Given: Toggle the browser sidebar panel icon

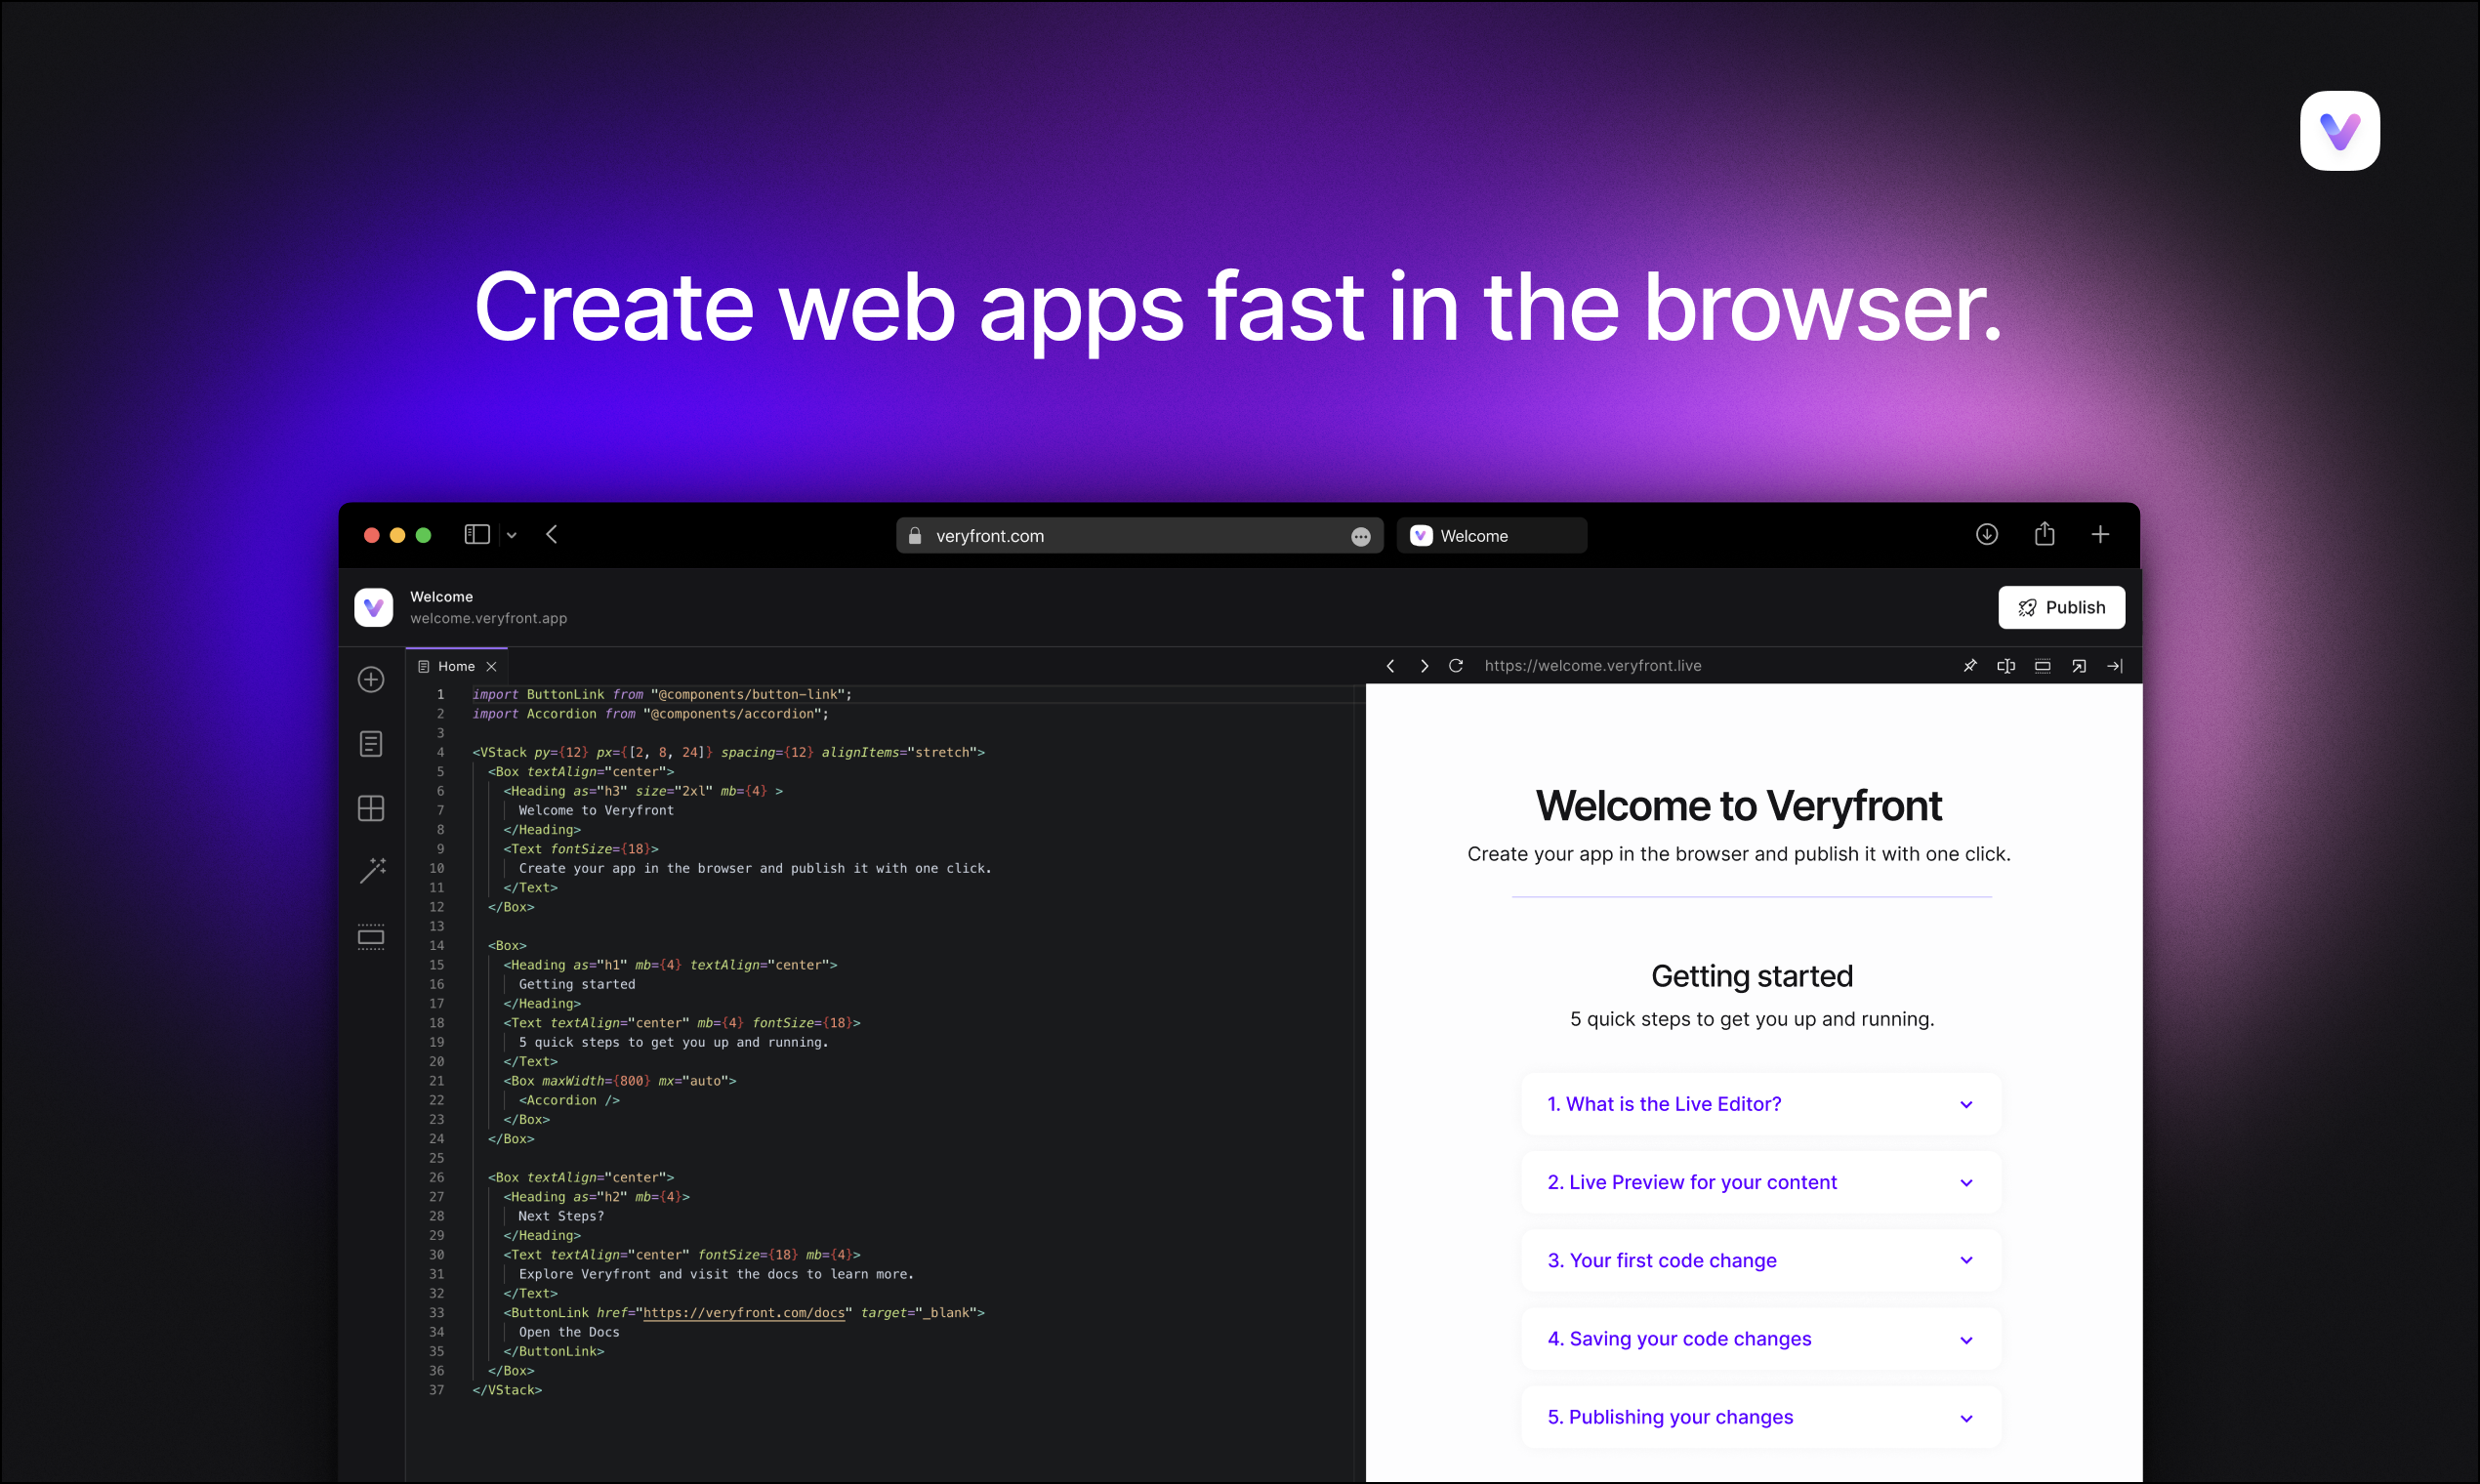Looking at the screenshot, I should coord(477,534).
